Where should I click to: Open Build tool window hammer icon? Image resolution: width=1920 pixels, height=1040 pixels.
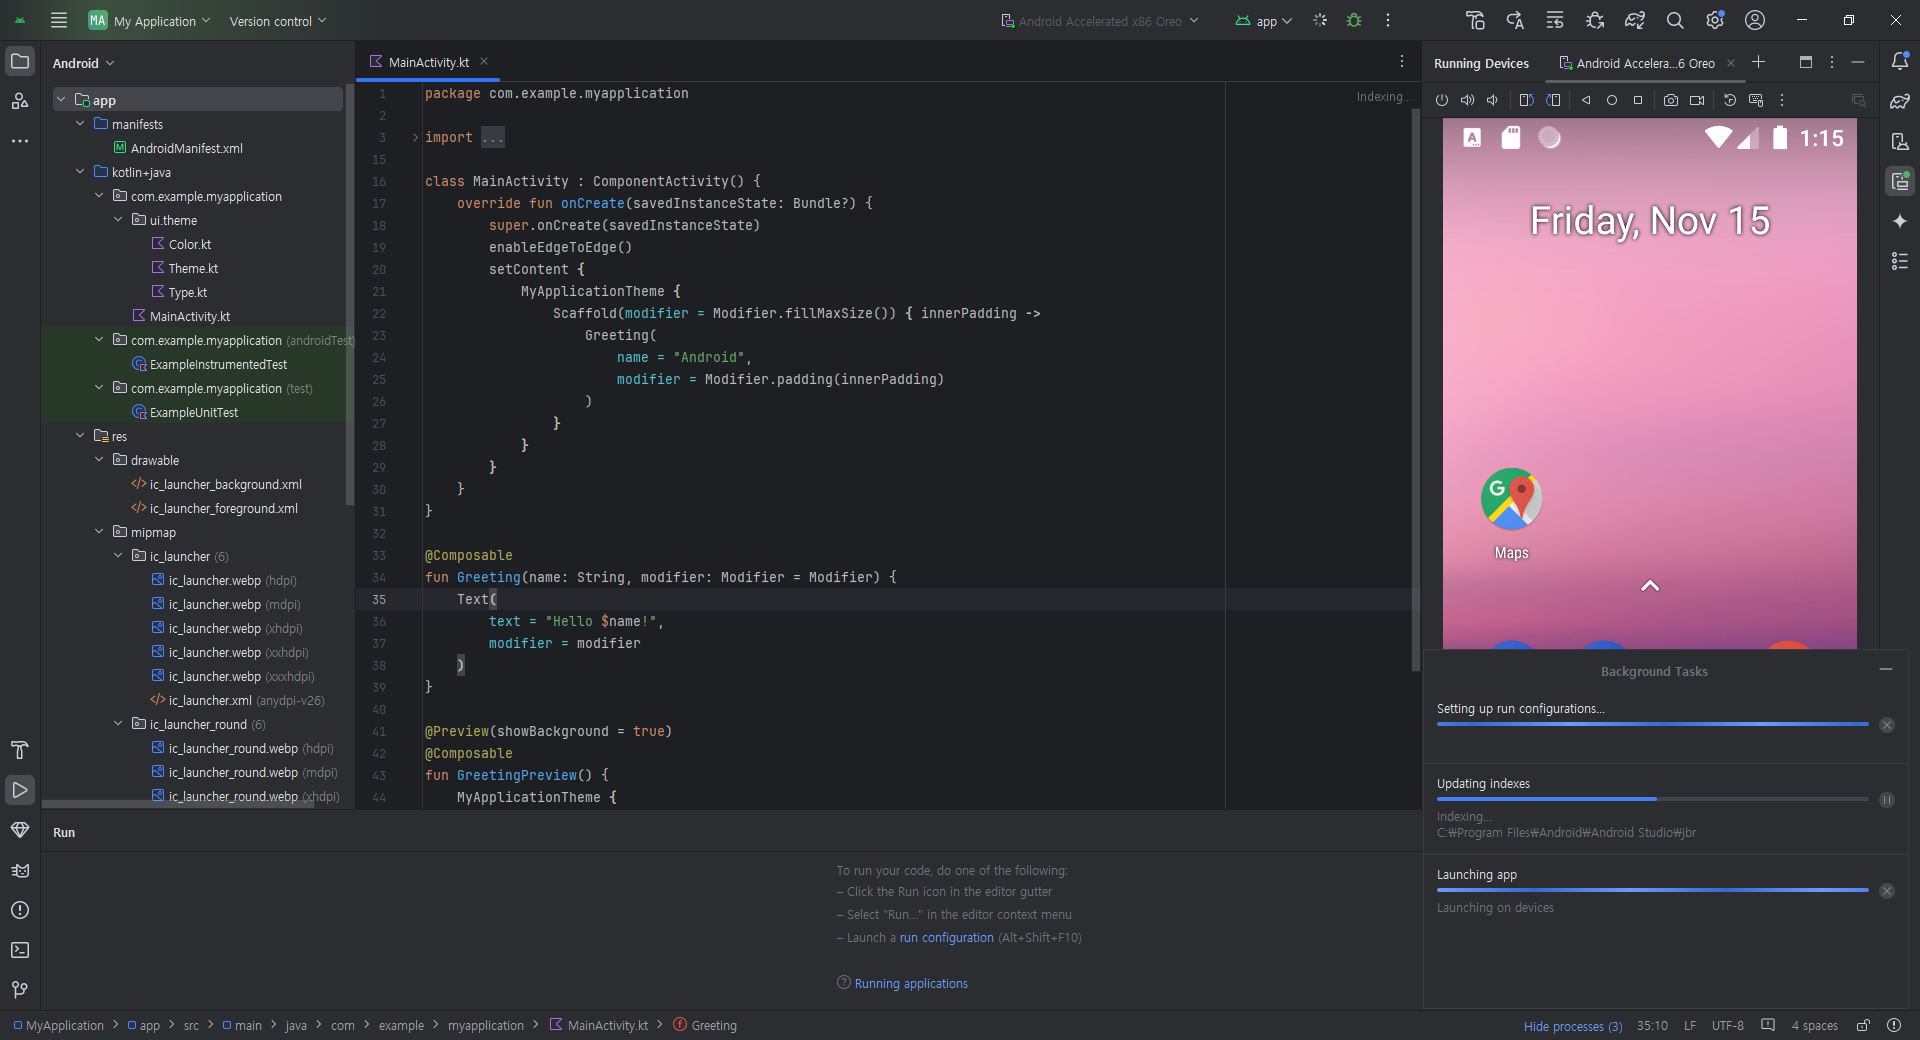(20, 750)
